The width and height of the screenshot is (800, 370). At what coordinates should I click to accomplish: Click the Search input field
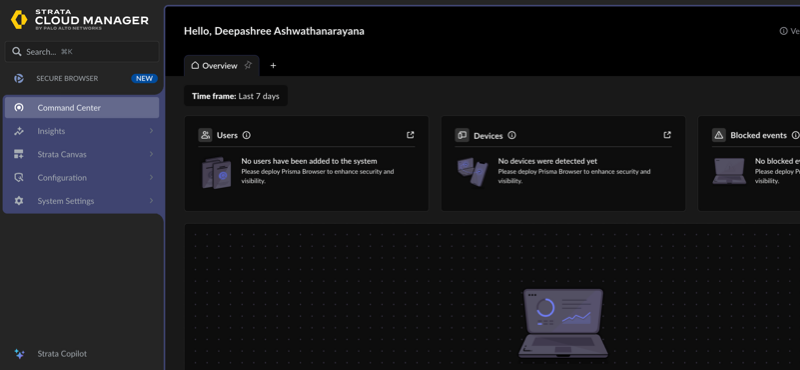[x=82, y=52]
